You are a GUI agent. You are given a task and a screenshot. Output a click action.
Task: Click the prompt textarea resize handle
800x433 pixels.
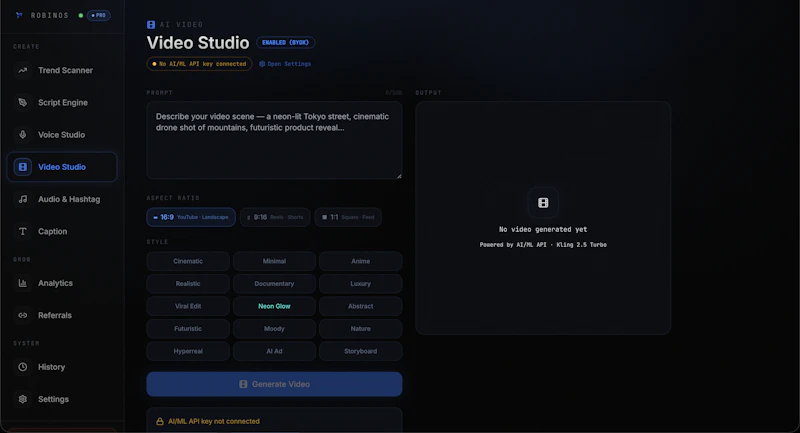tap(399, 176)
